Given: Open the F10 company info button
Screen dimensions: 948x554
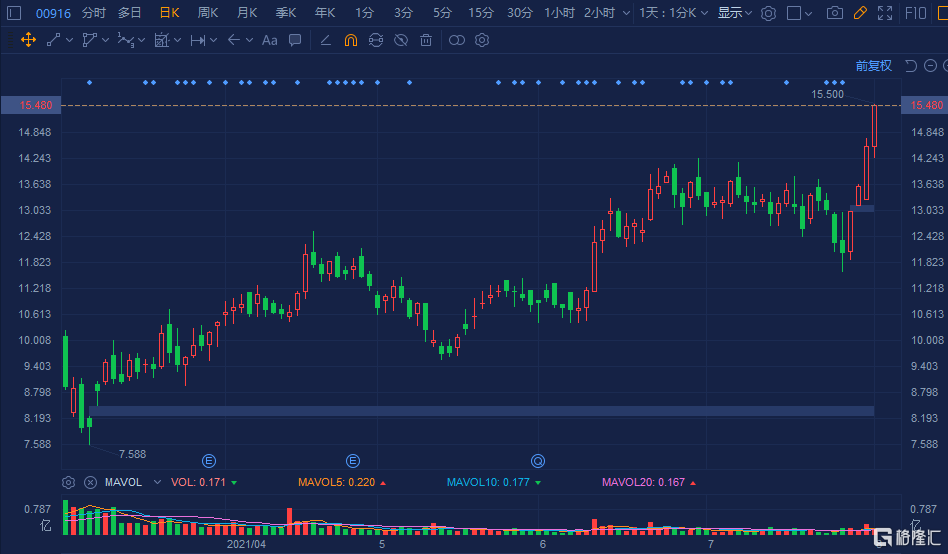Looking at the screenshot, I should 915,13.
